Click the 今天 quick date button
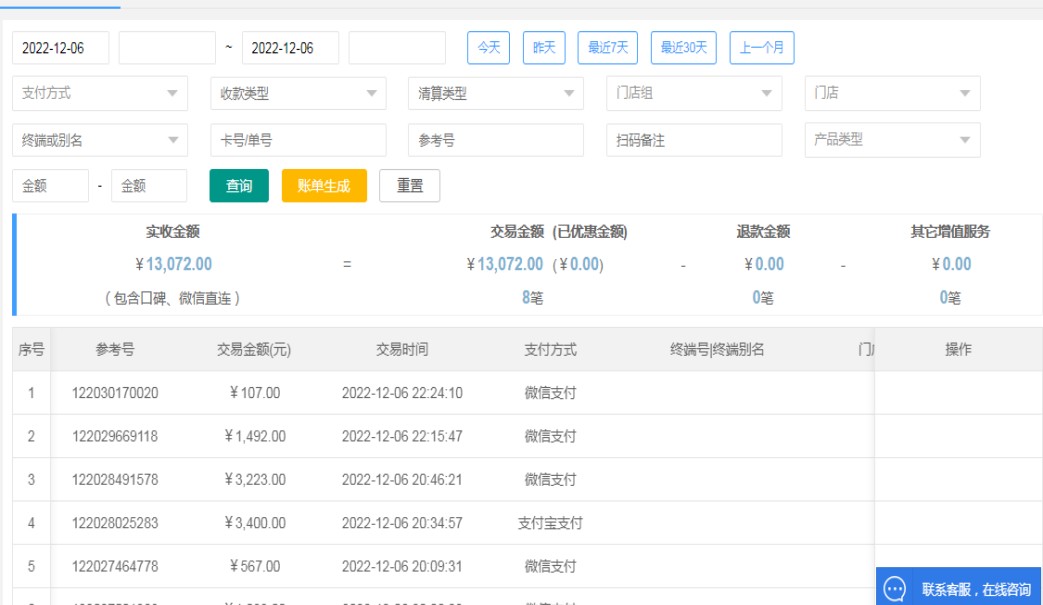 click(x=488, y=47)
